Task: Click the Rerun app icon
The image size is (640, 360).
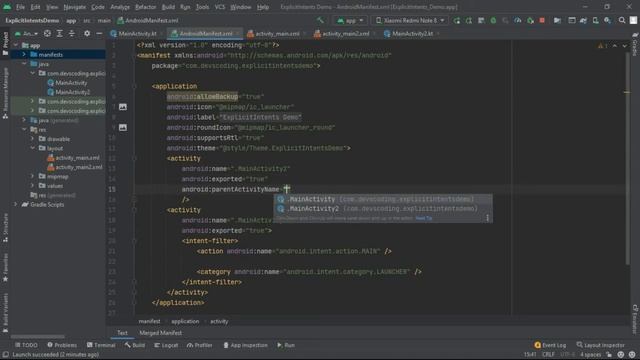Action: (456, 20)
